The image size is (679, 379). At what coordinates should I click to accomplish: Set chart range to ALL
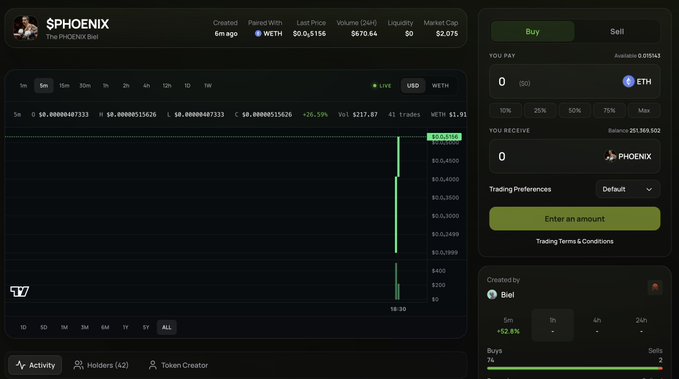(167, 327)
